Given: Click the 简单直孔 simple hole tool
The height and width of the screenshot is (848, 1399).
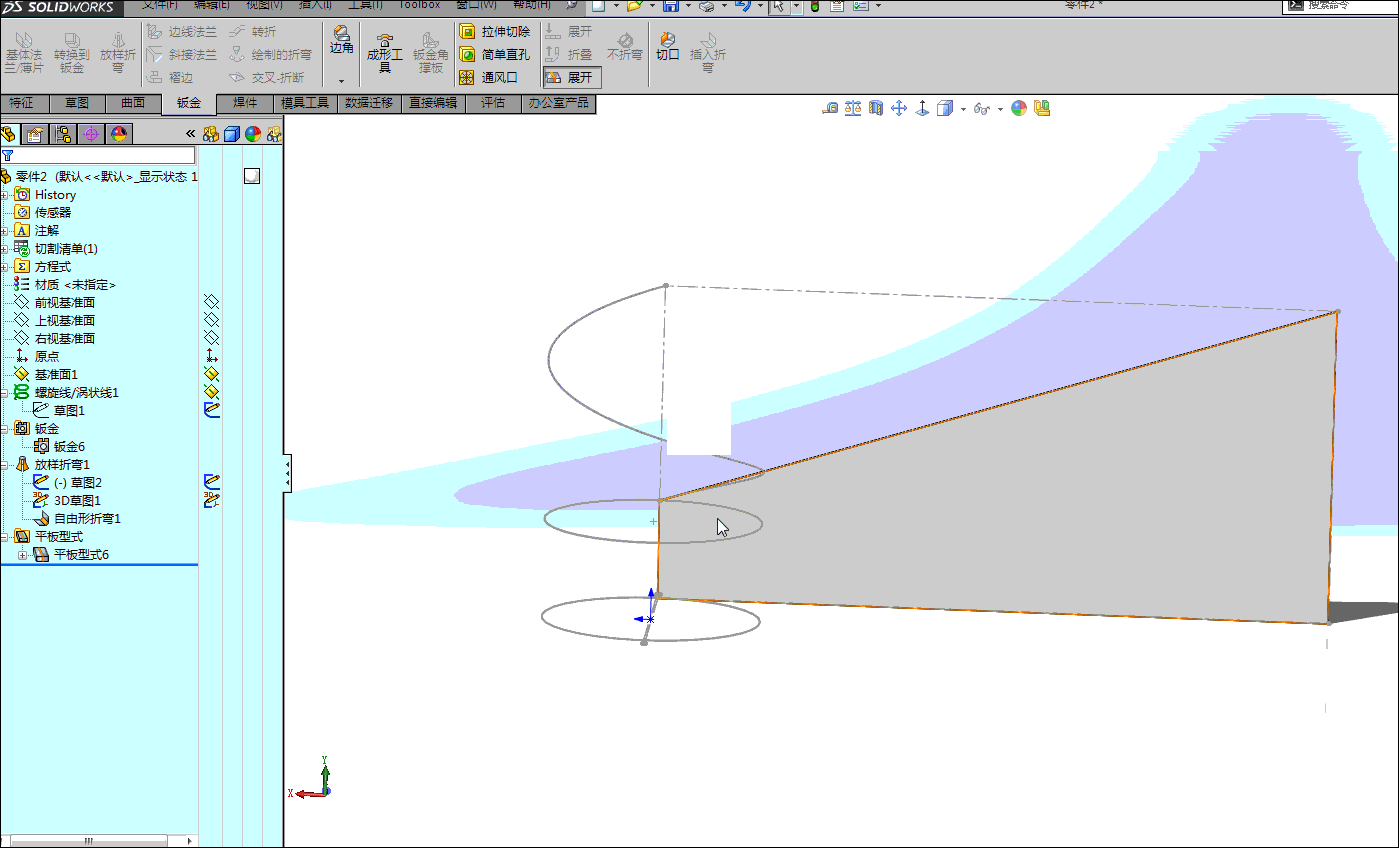Looking at the screenshot, I should pyautogui.click(x=494, y=54).
